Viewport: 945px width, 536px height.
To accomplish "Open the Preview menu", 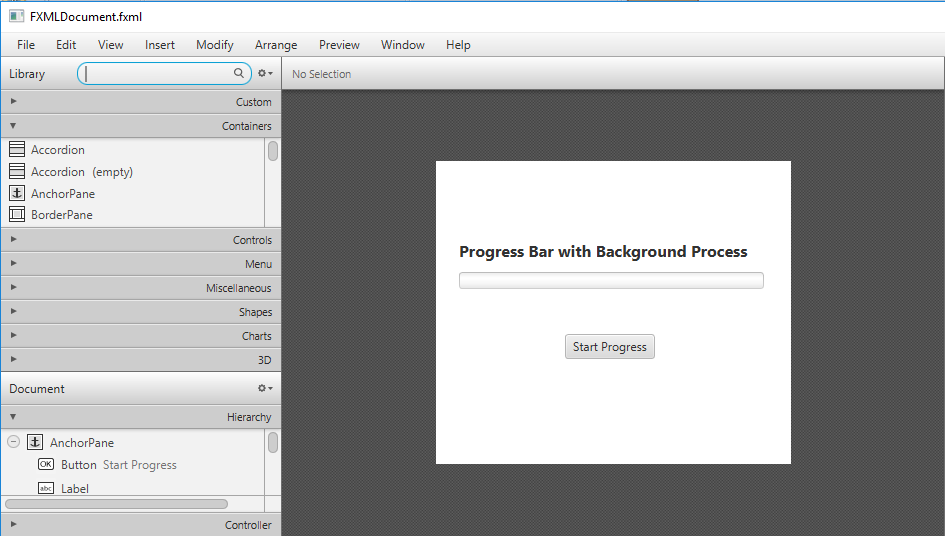I will click(x=339, y=45).
